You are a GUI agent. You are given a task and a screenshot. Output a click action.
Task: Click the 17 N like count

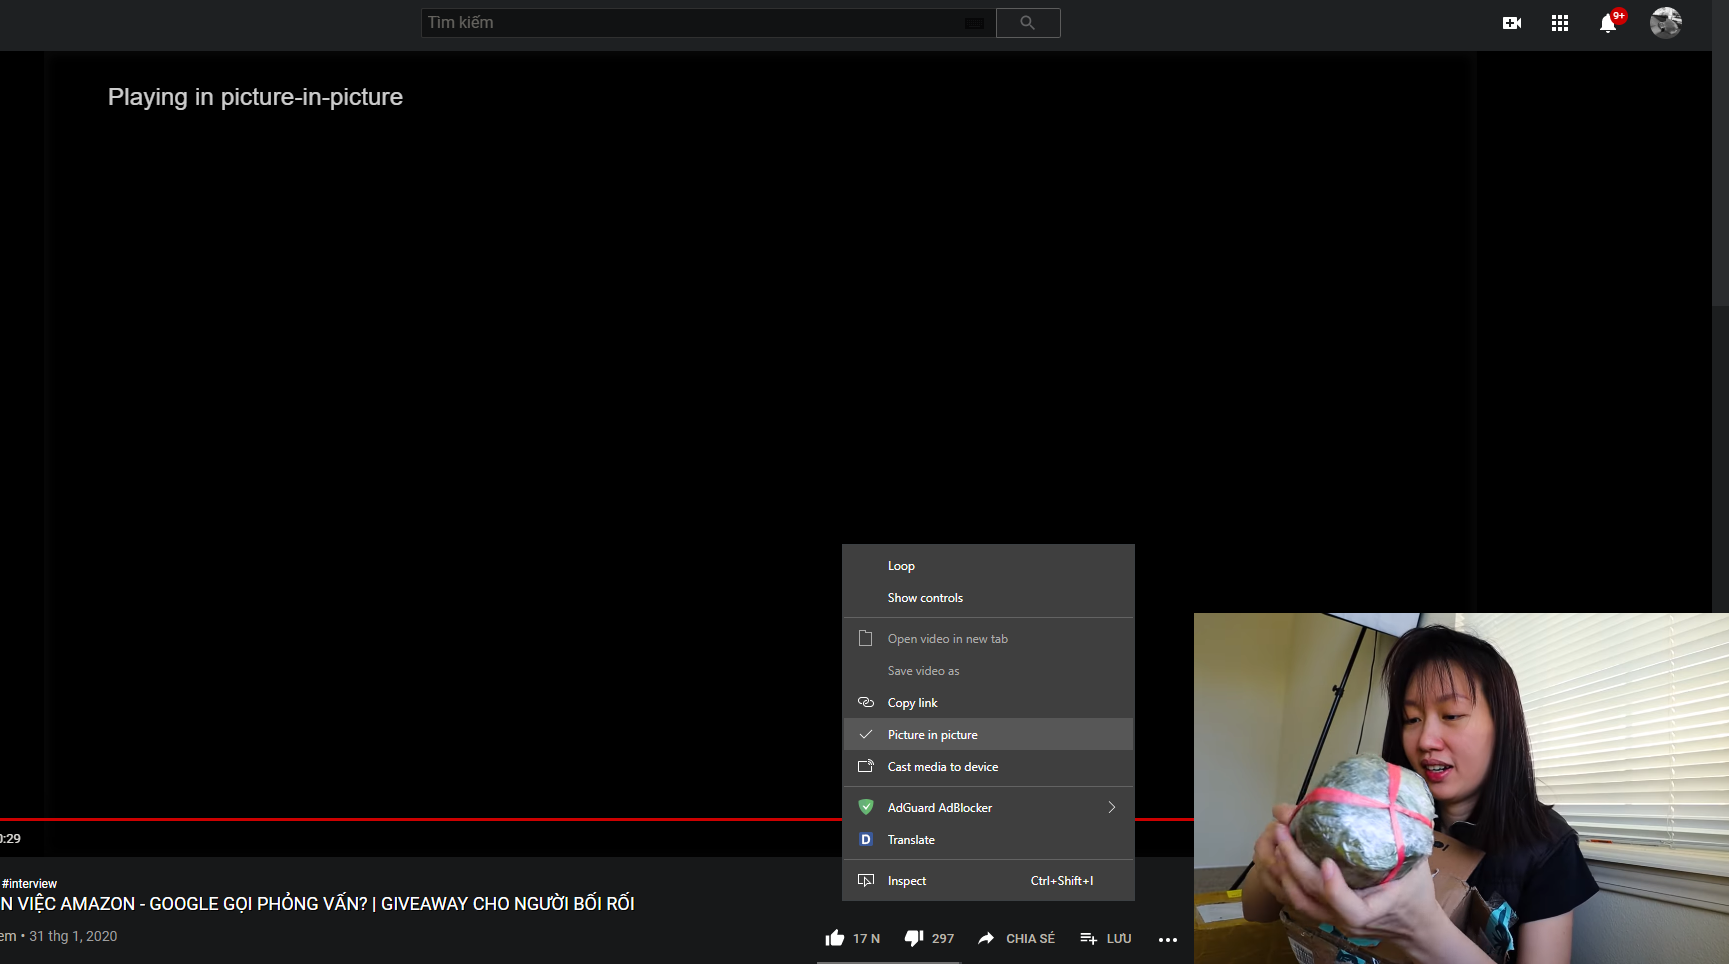[x=866, y=938]
